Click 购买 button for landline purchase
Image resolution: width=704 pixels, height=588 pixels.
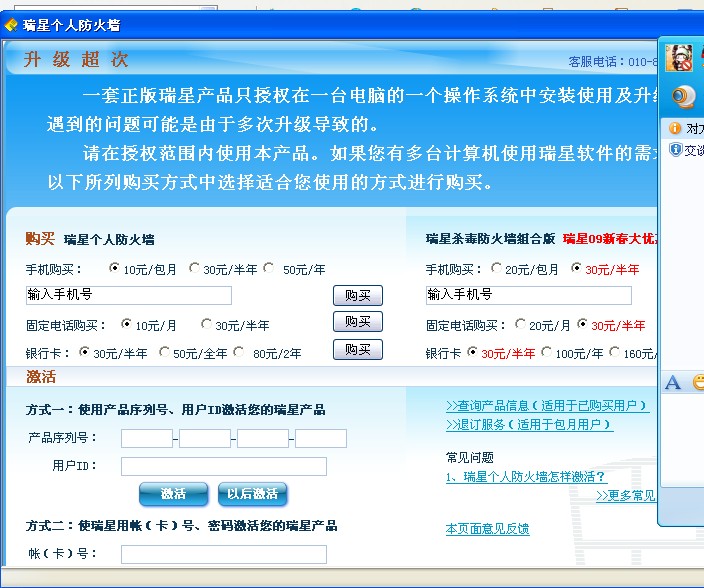(358, 321)
